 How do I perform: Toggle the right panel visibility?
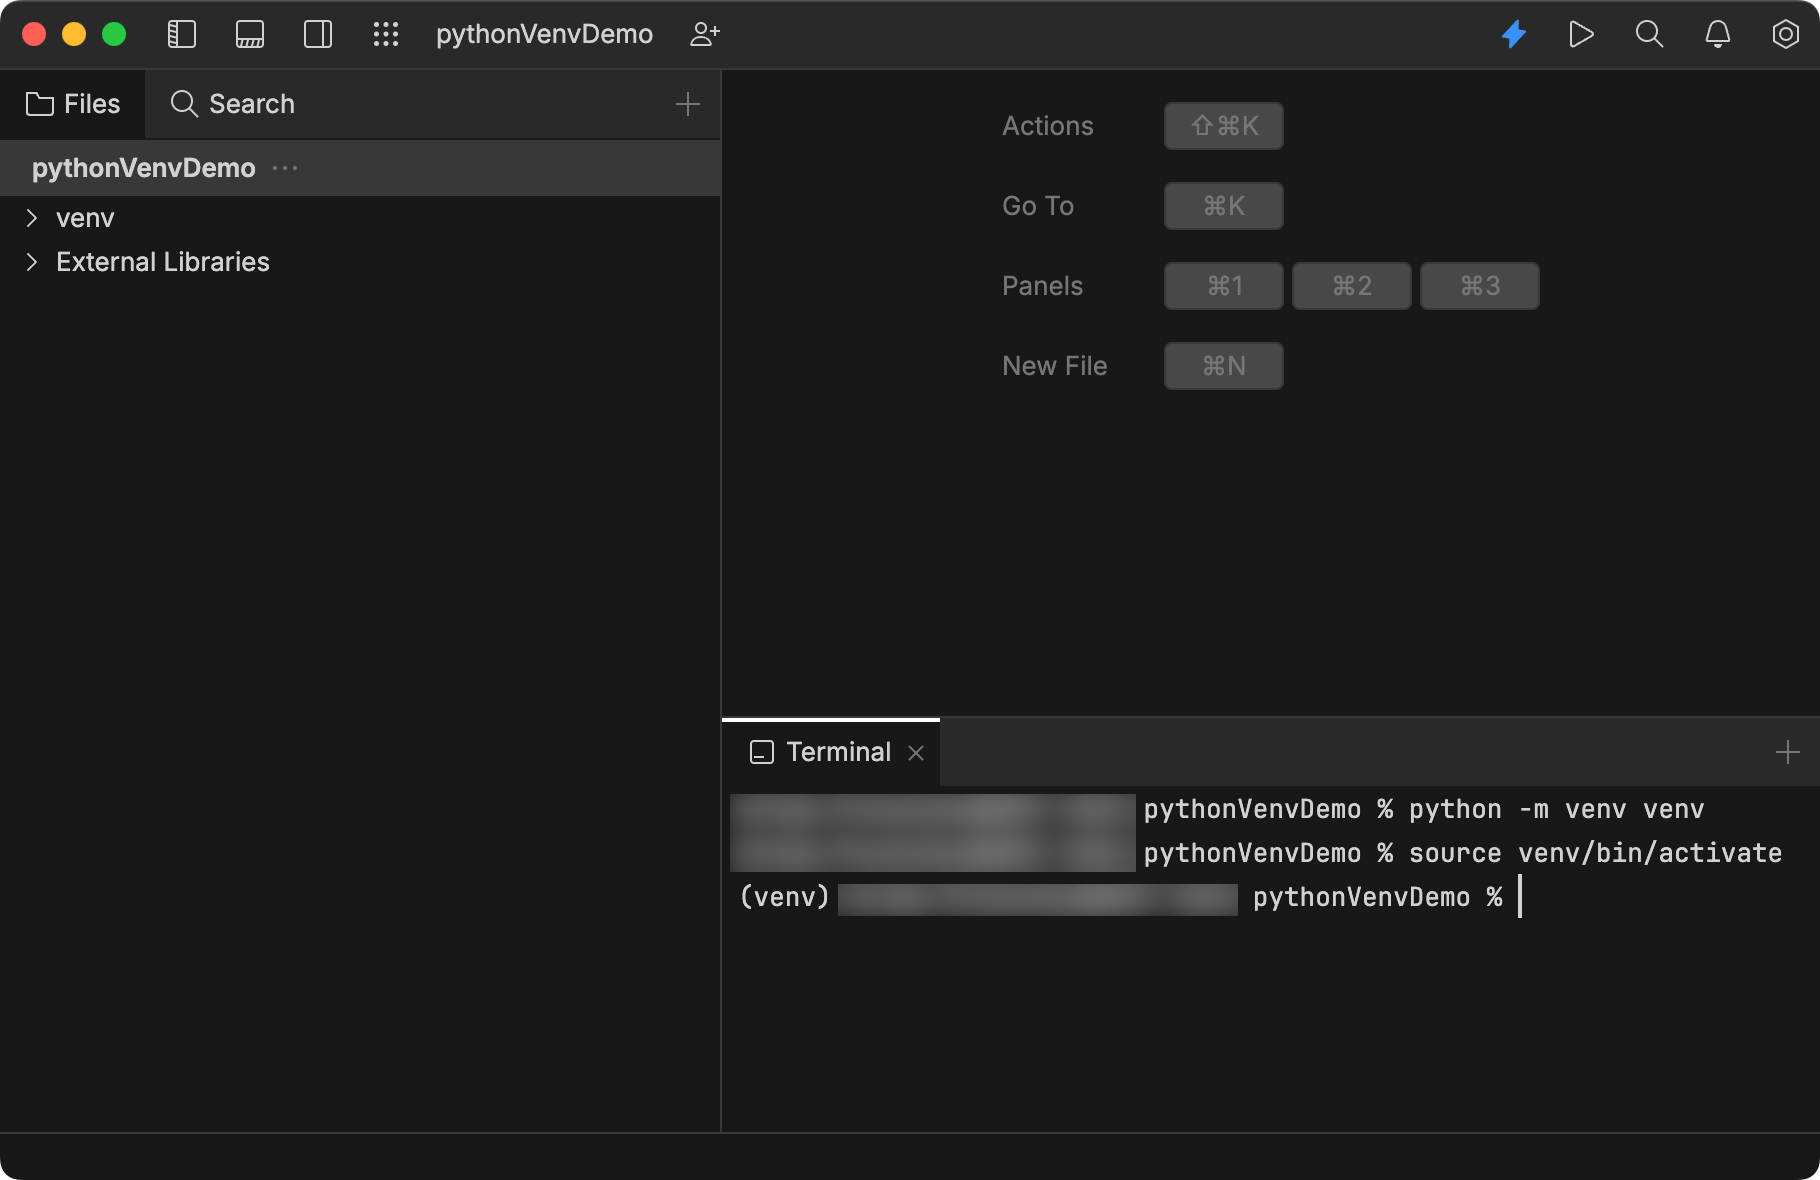coord(317,34)
